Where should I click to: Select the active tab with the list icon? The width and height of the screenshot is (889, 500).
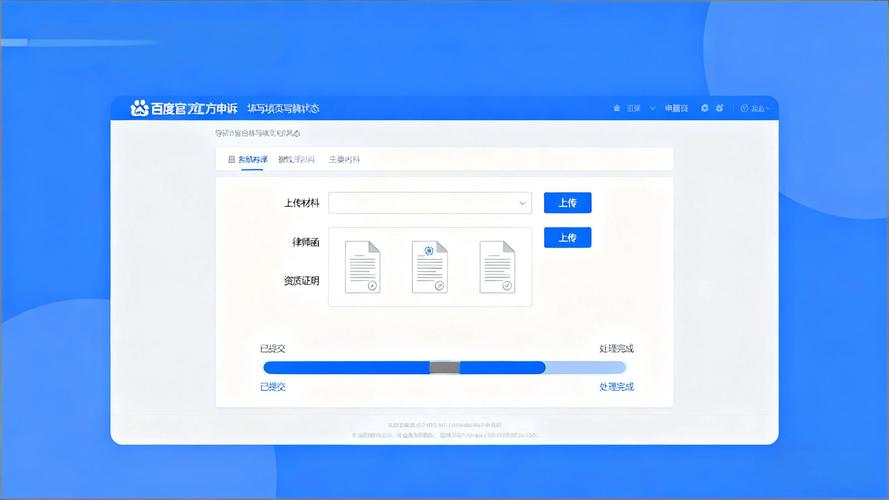point(248,159)
